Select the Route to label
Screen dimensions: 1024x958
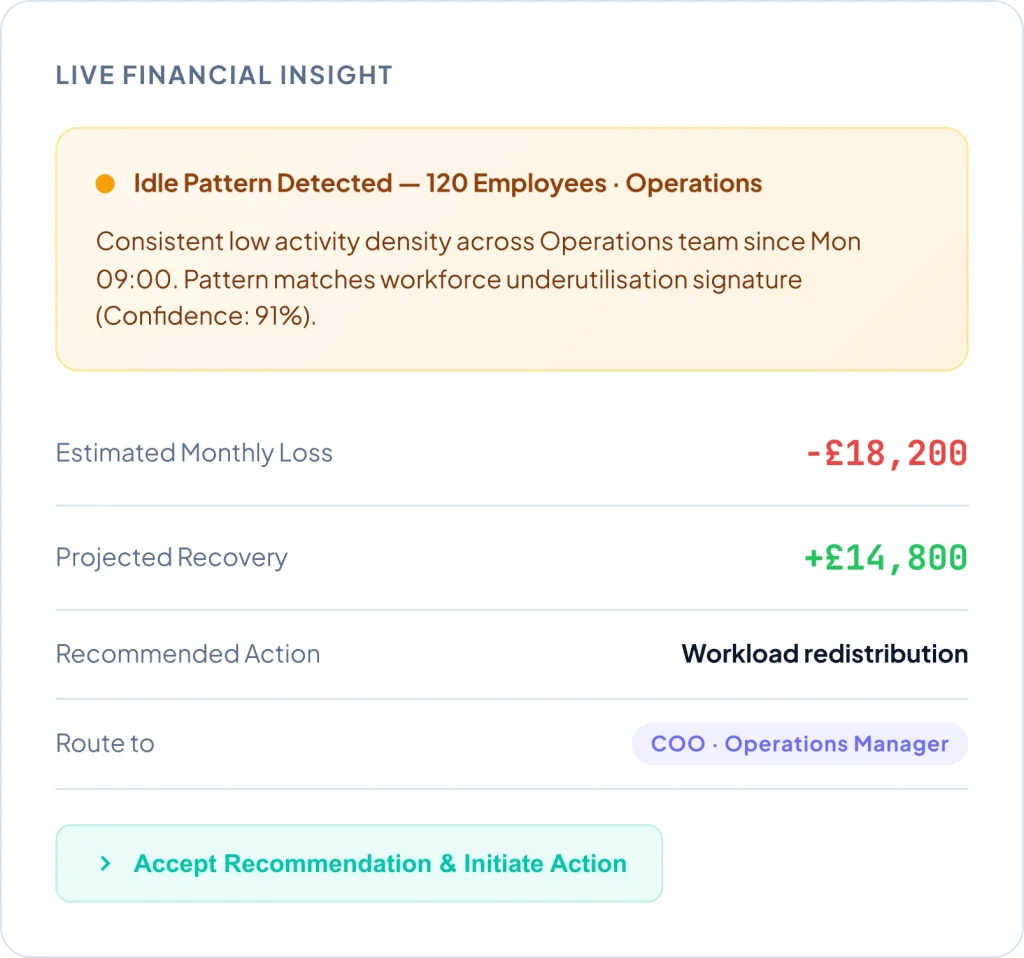pyautogui.click(x=105, y=744)
